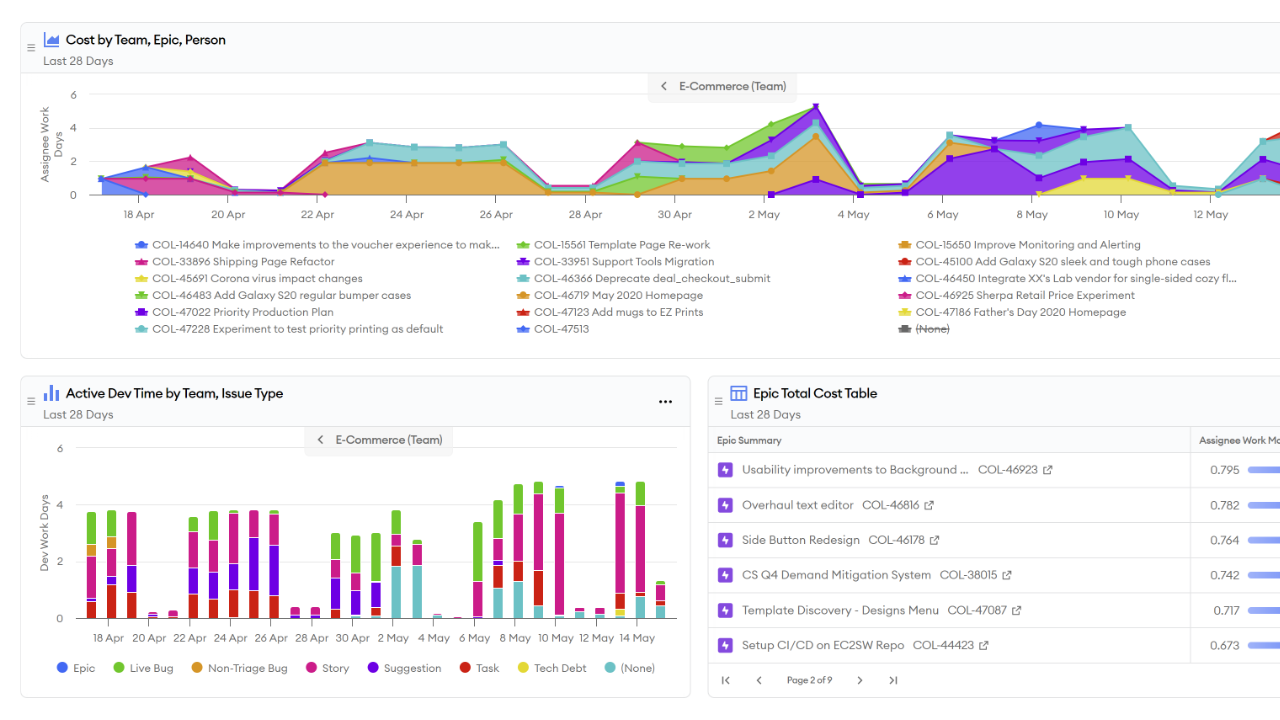The width and height of the screenshot is (1280, 720).
Task: Click the bar chart icon beside Active Dev Time
Action: point(51,393)
